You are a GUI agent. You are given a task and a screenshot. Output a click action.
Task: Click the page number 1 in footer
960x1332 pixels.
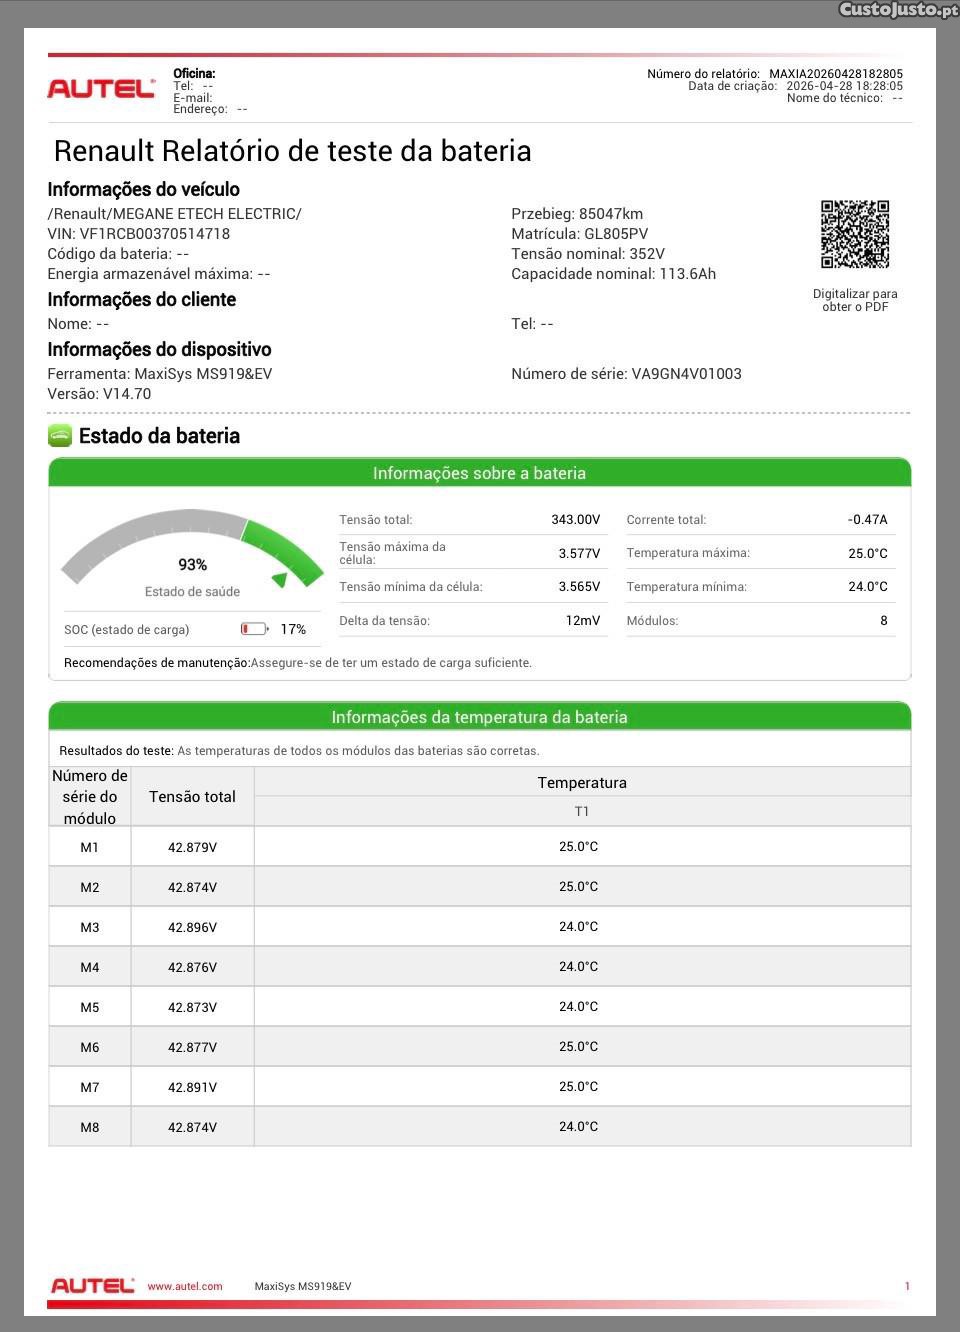(907, 1286)
